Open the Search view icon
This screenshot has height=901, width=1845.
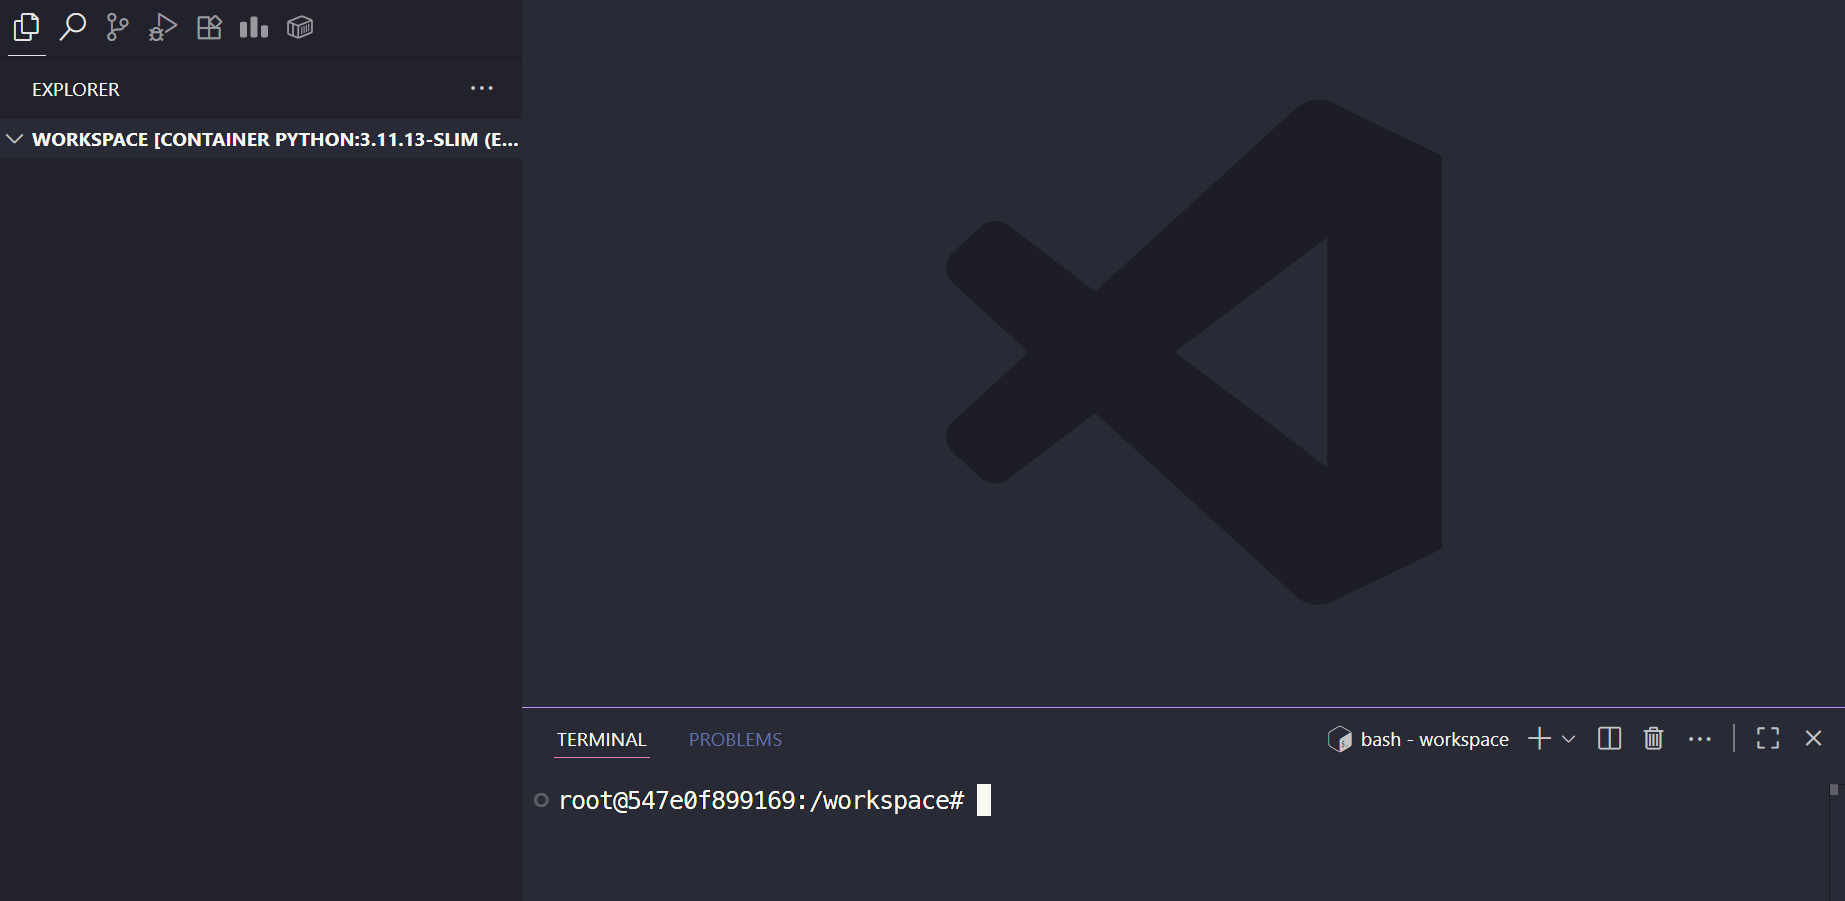click(x=72, y=27)
